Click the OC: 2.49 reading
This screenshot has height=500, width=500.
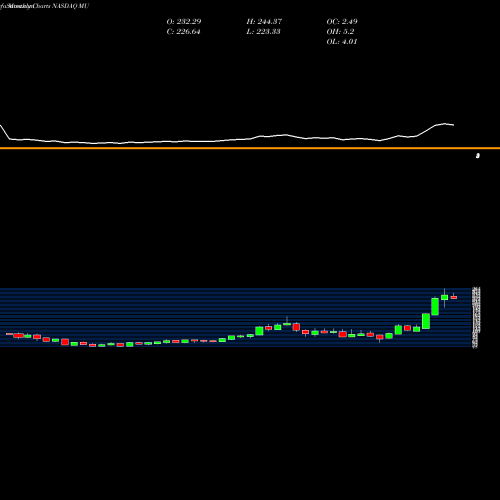tap(342, 21)
